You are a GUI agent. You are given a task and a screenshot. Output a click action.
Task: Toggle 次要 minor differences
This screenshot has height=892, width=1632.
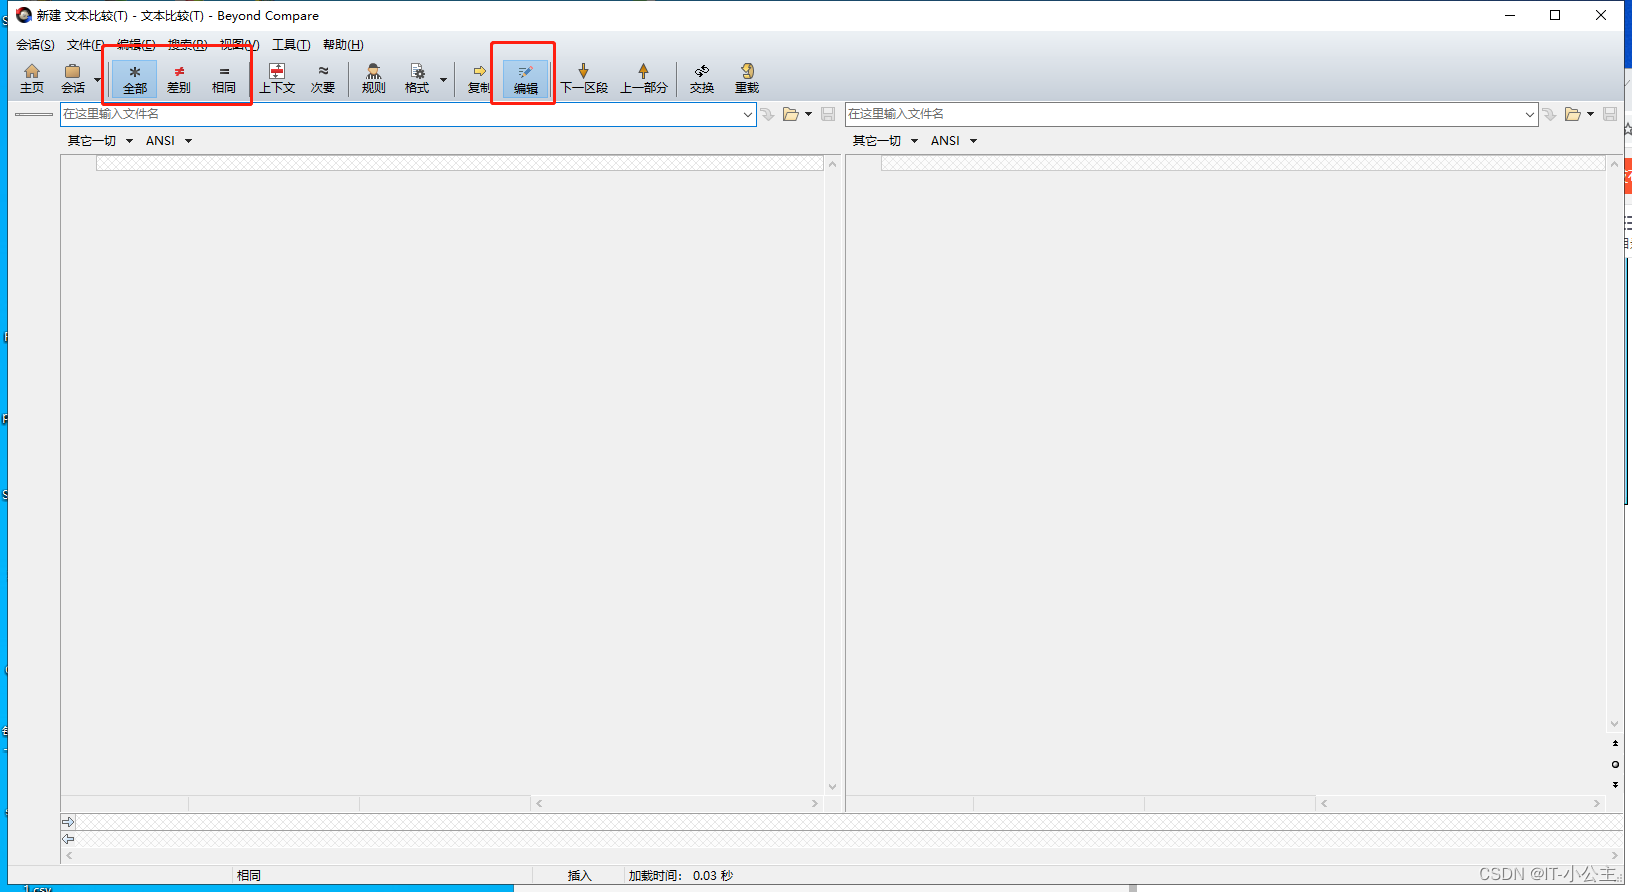click(323, 79)
